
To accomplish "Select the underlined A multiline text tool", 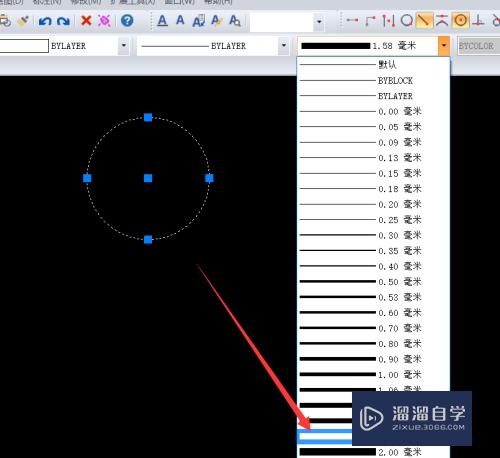I will (162, 21).
